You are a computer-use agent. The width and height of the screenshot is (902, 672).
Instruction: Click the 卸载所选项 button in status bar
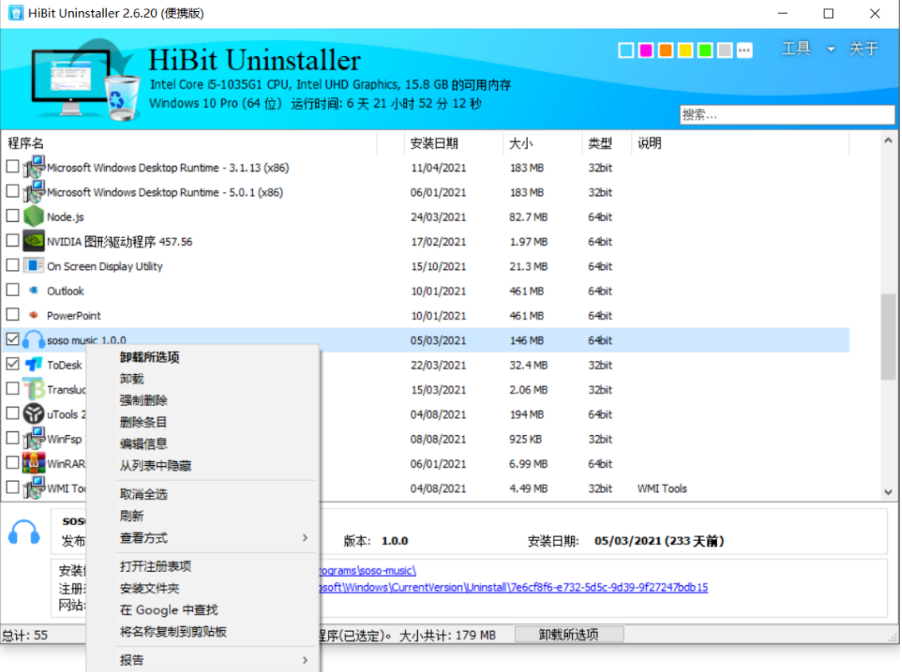click(569, 635)
